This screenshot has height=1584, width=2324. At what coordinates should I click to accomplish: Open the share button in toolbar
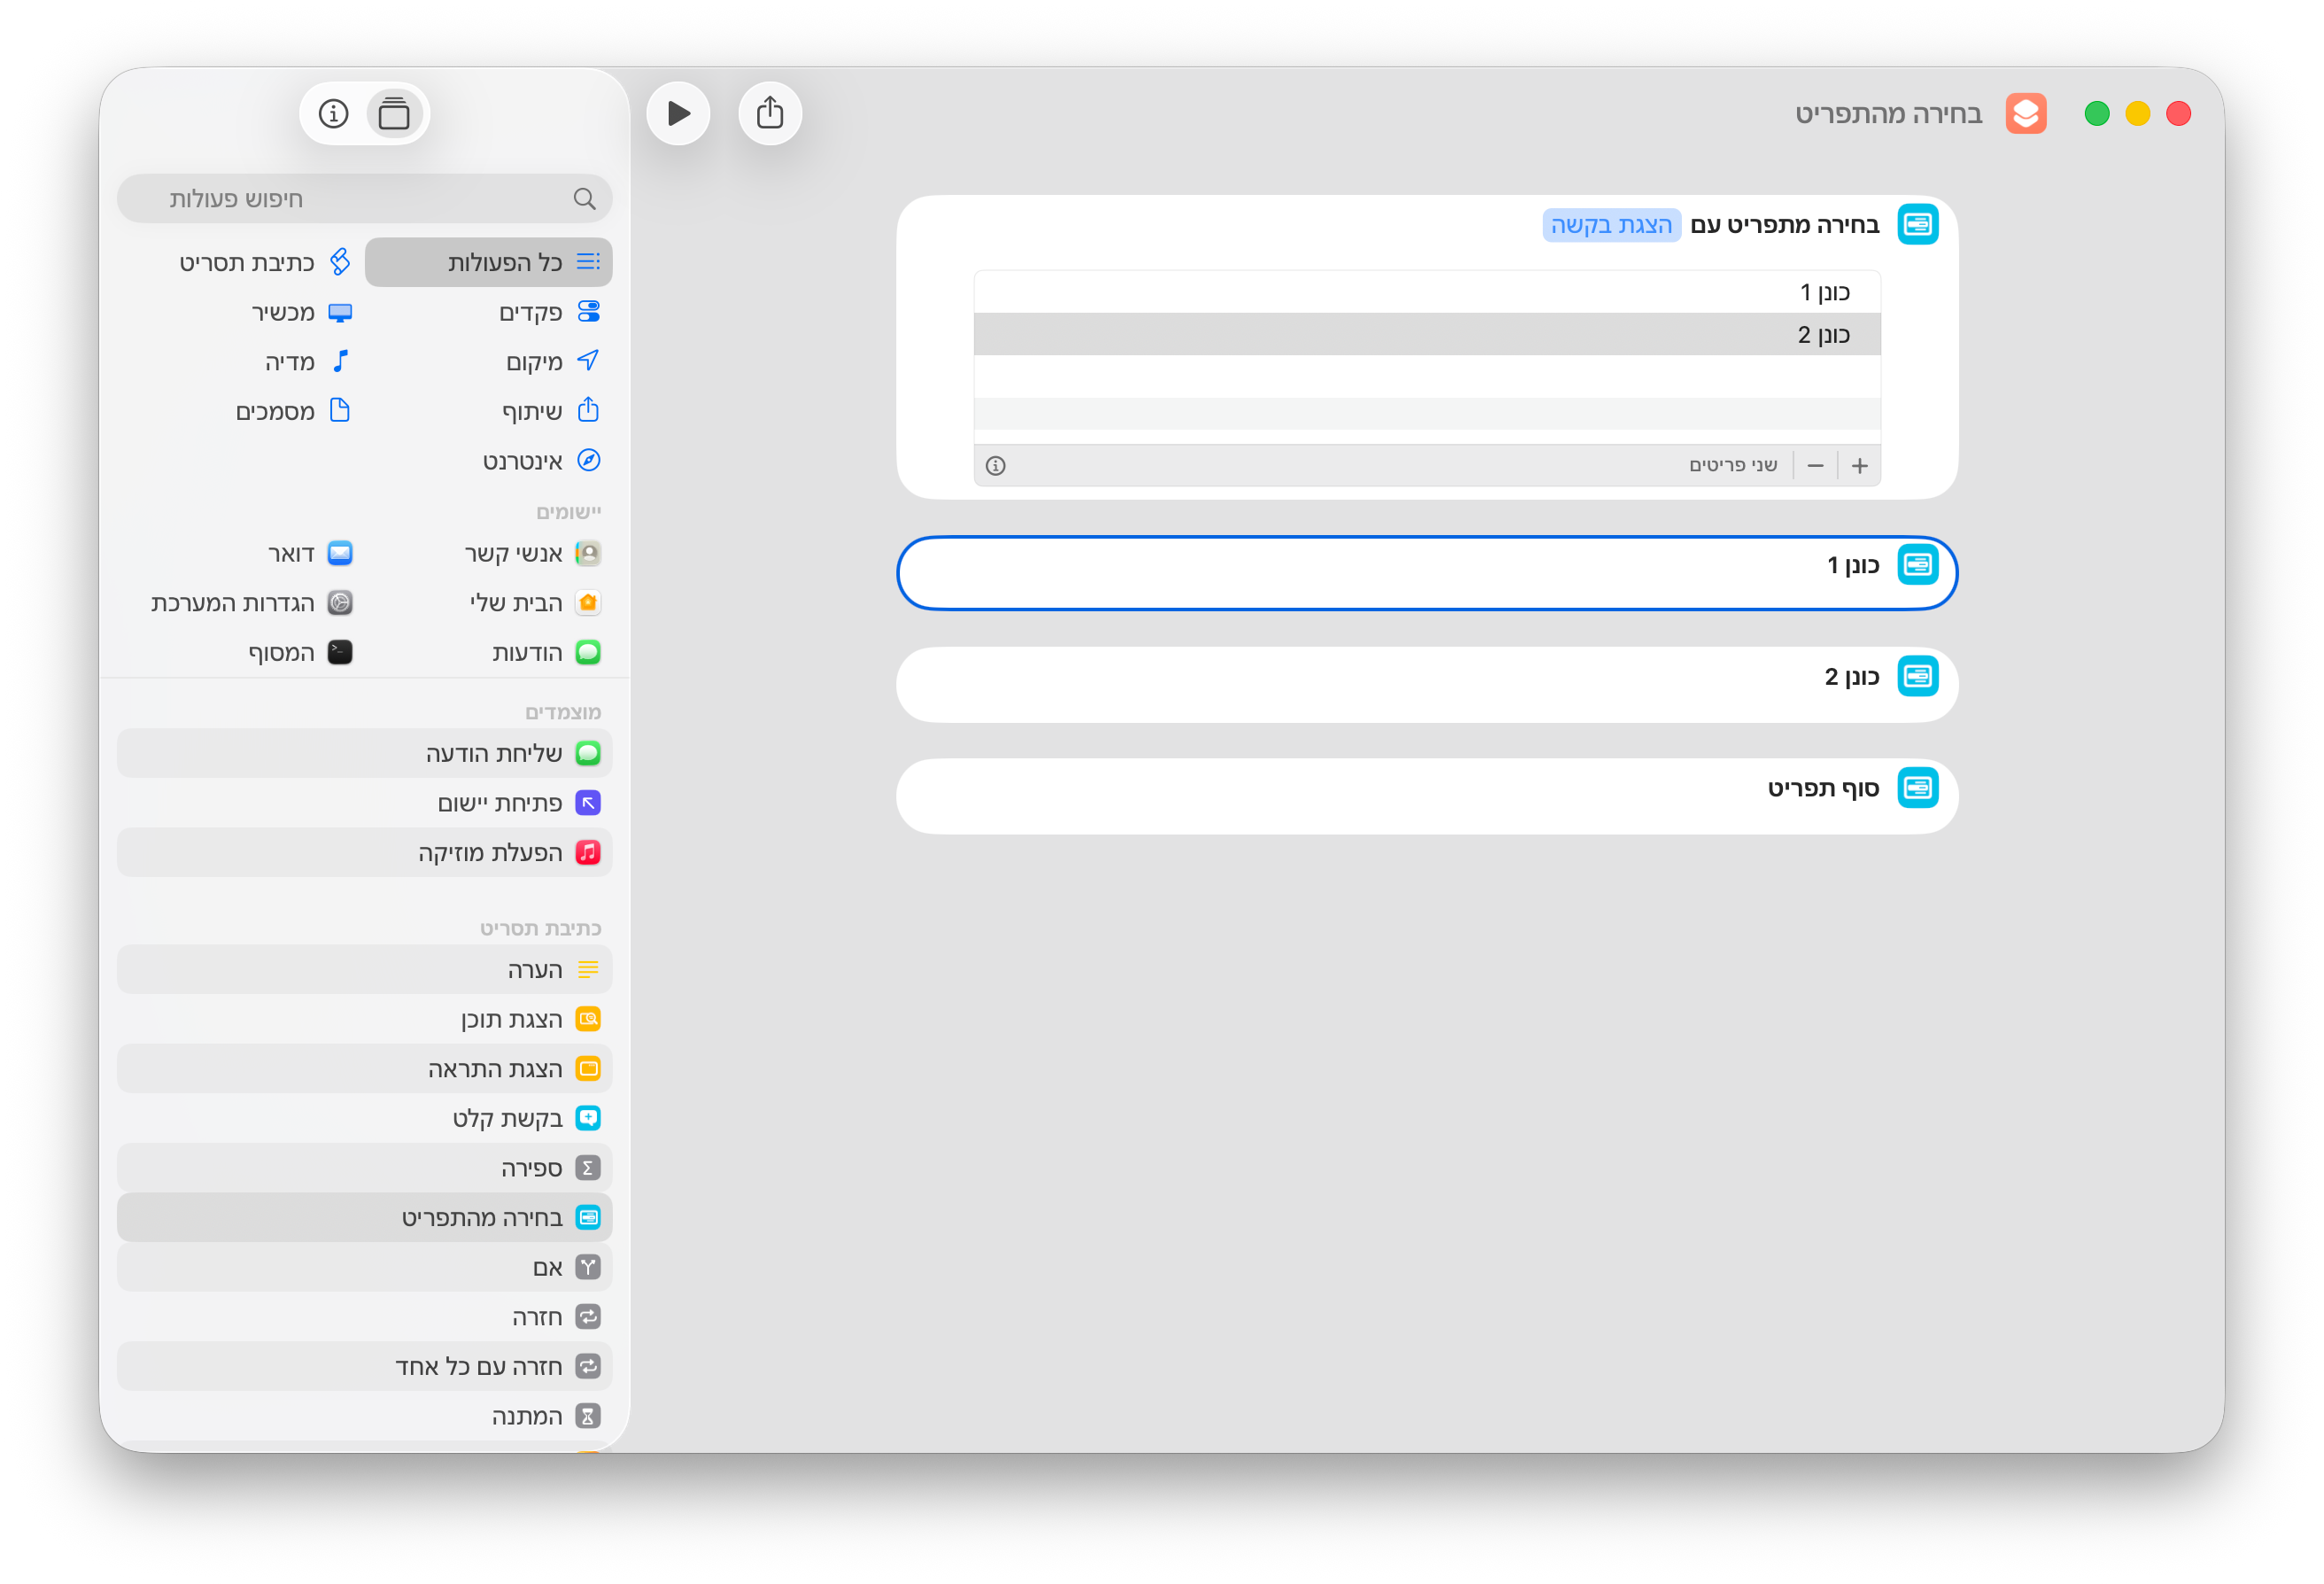(769, 113)
